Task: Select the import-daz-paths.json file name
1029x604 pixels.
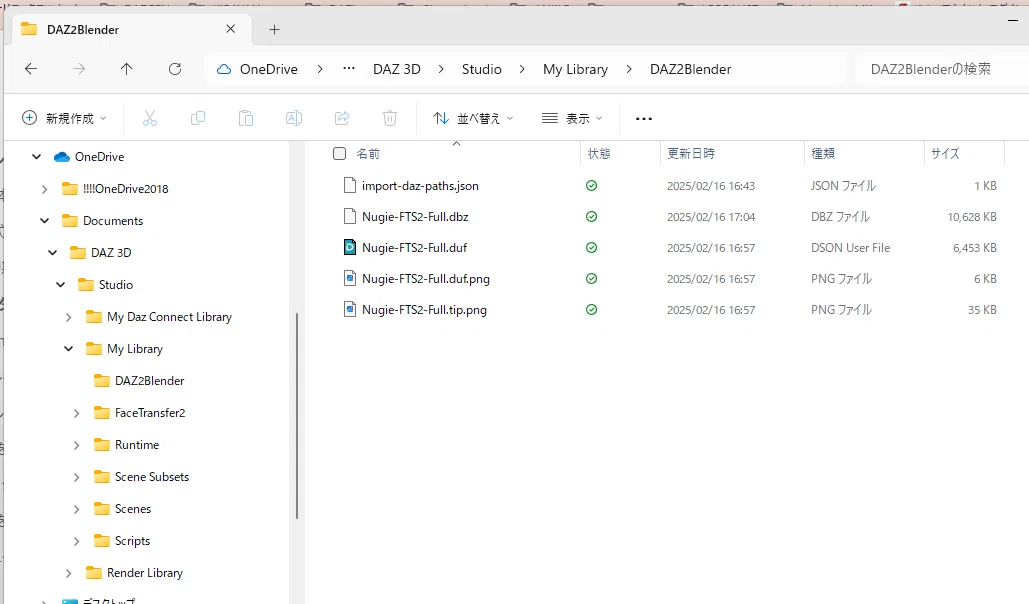Action: click(420, 186)
